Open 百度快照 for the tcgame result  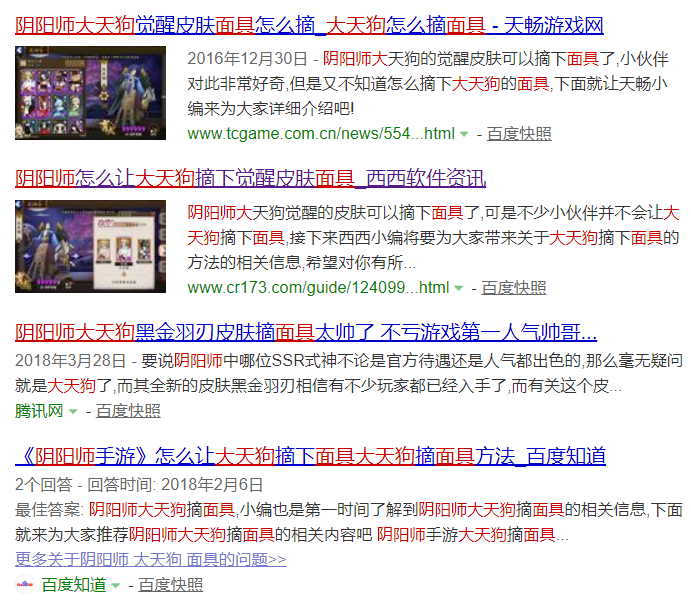tap(519, 134)
